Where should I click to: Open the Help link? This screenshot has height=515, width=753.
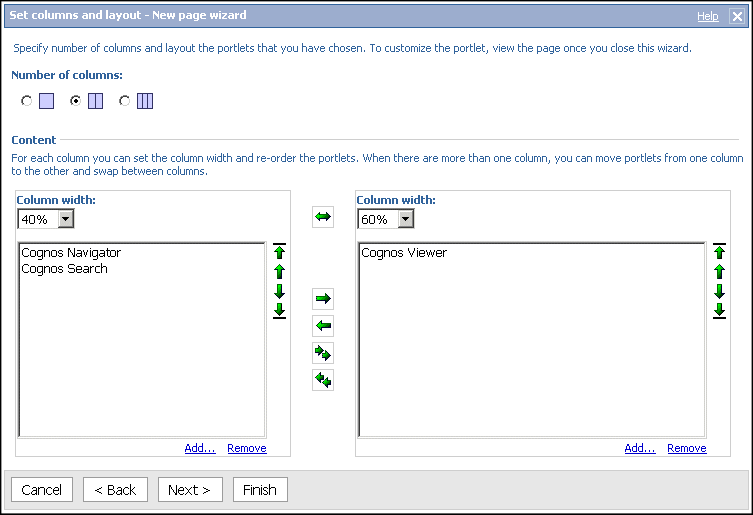(708, 16)
